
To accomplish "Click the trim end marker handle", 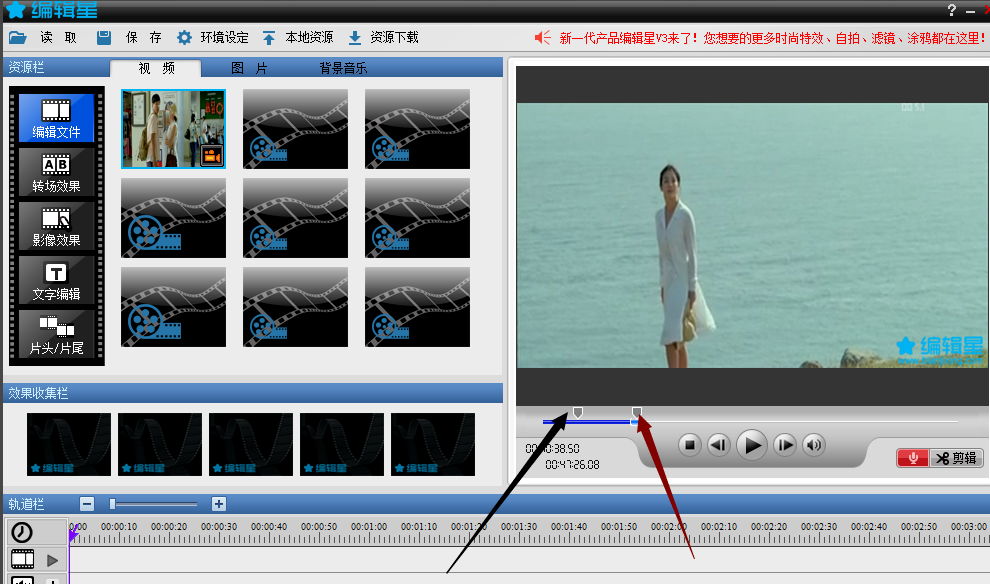I will point(637,412).
